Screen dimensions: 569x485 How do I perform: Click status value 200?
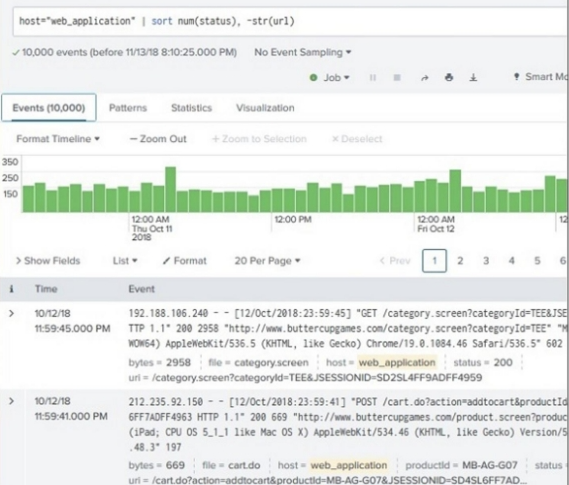[x=503, y=363]
